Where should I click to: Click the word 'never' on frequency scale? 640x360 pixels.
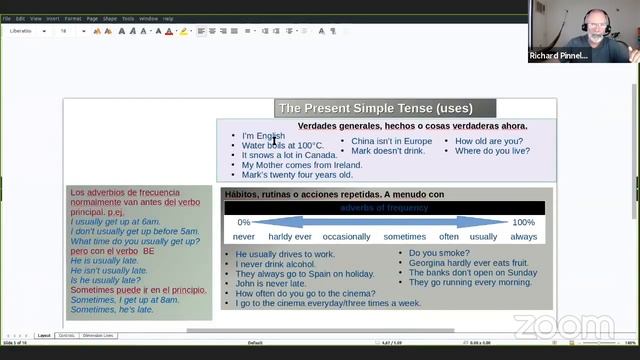[x=244, y=237]
